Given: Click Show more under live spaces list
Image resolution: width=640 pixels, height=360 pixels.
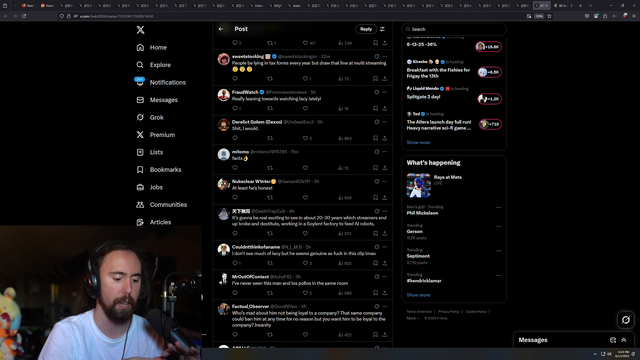Looking at the screenshot, I should pyautogui.click(x=418, y=142).
